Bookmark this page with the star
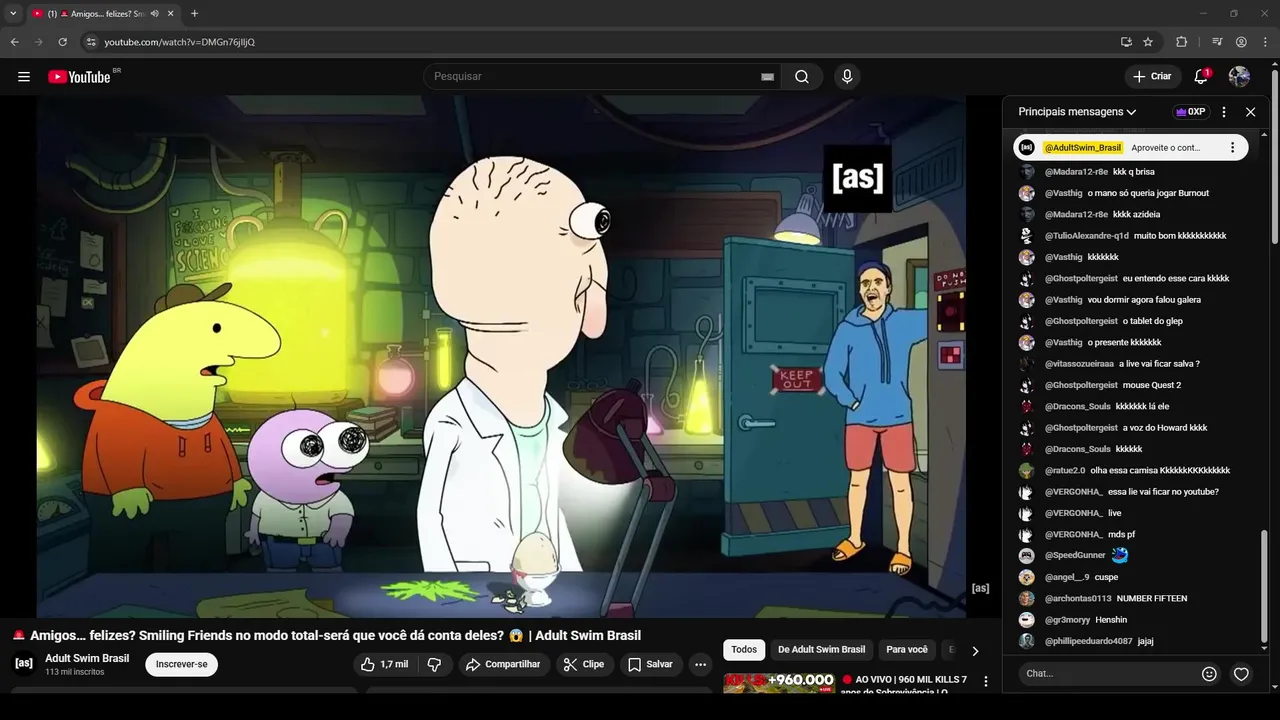Viewport: 1280px width, 720px height. [x=1148, y=42]
